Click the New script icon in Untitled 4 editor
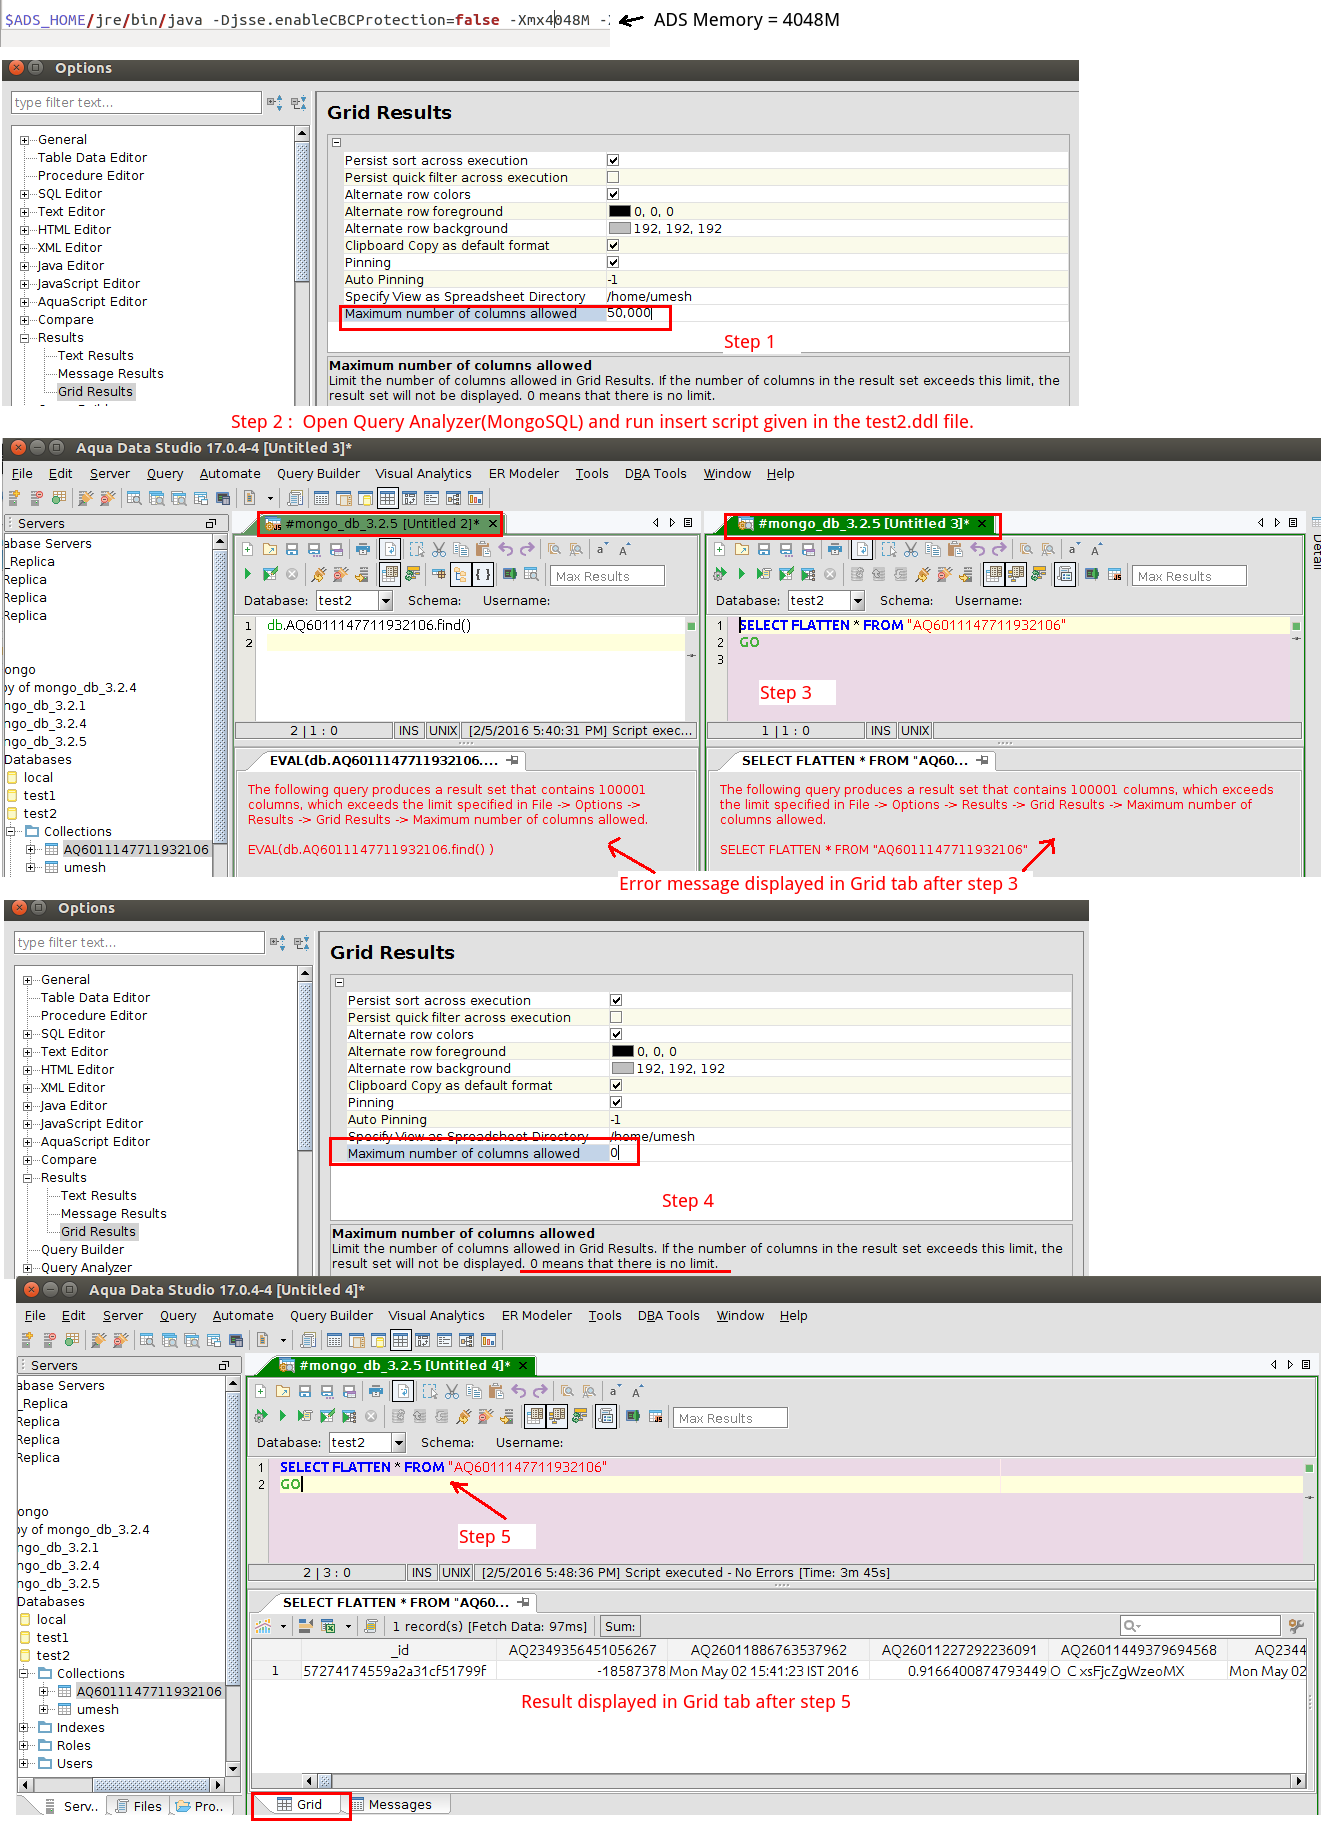 260,1391
